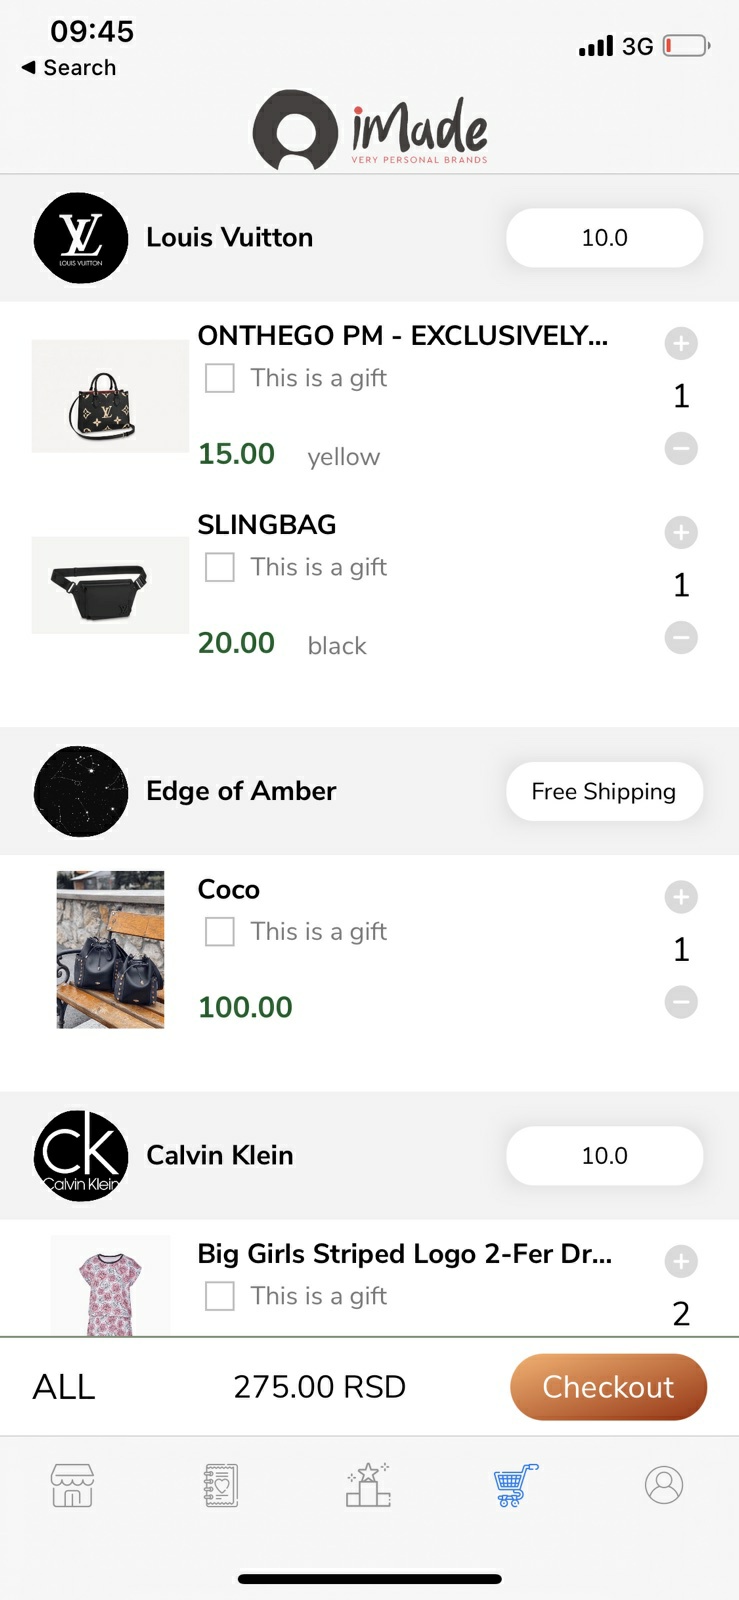The image size is (739, 1600).
Task: Mark SLINGBAG as a gift
Action: (x=220, y=567)
